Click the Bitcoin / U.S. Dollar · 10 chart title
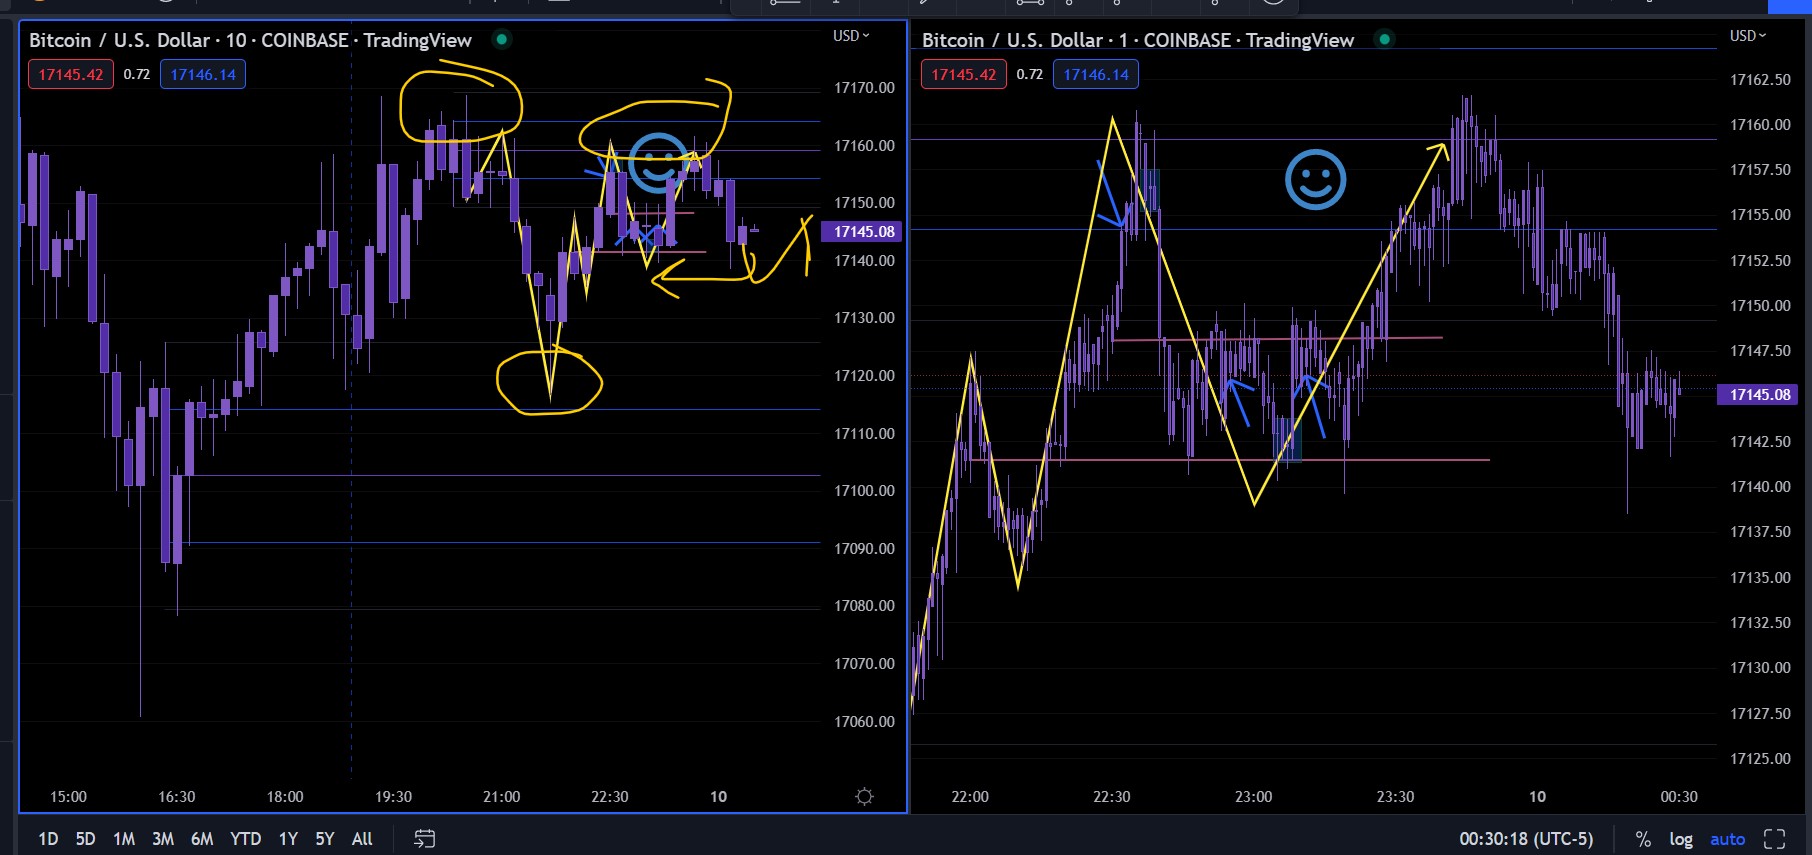 pos(250,40)
